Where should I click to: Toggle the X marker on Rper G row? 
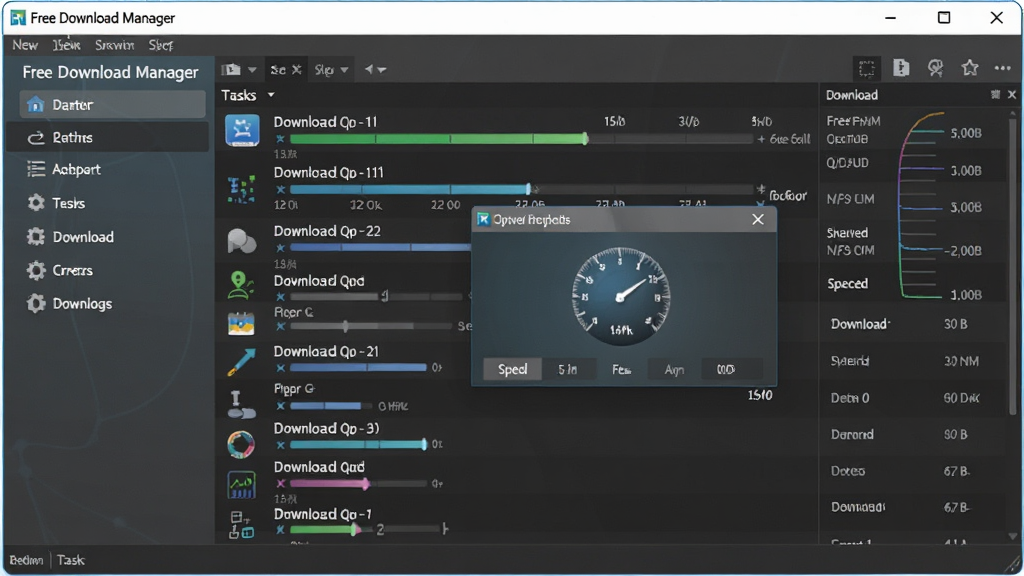280,326
